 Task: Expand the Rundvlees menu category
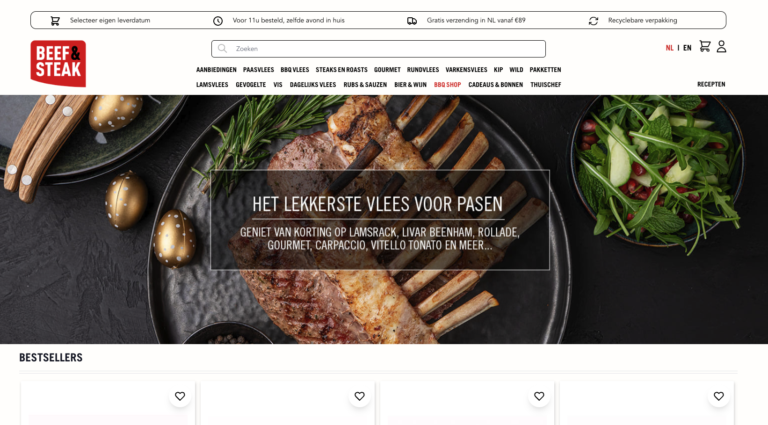coord(423,70)
